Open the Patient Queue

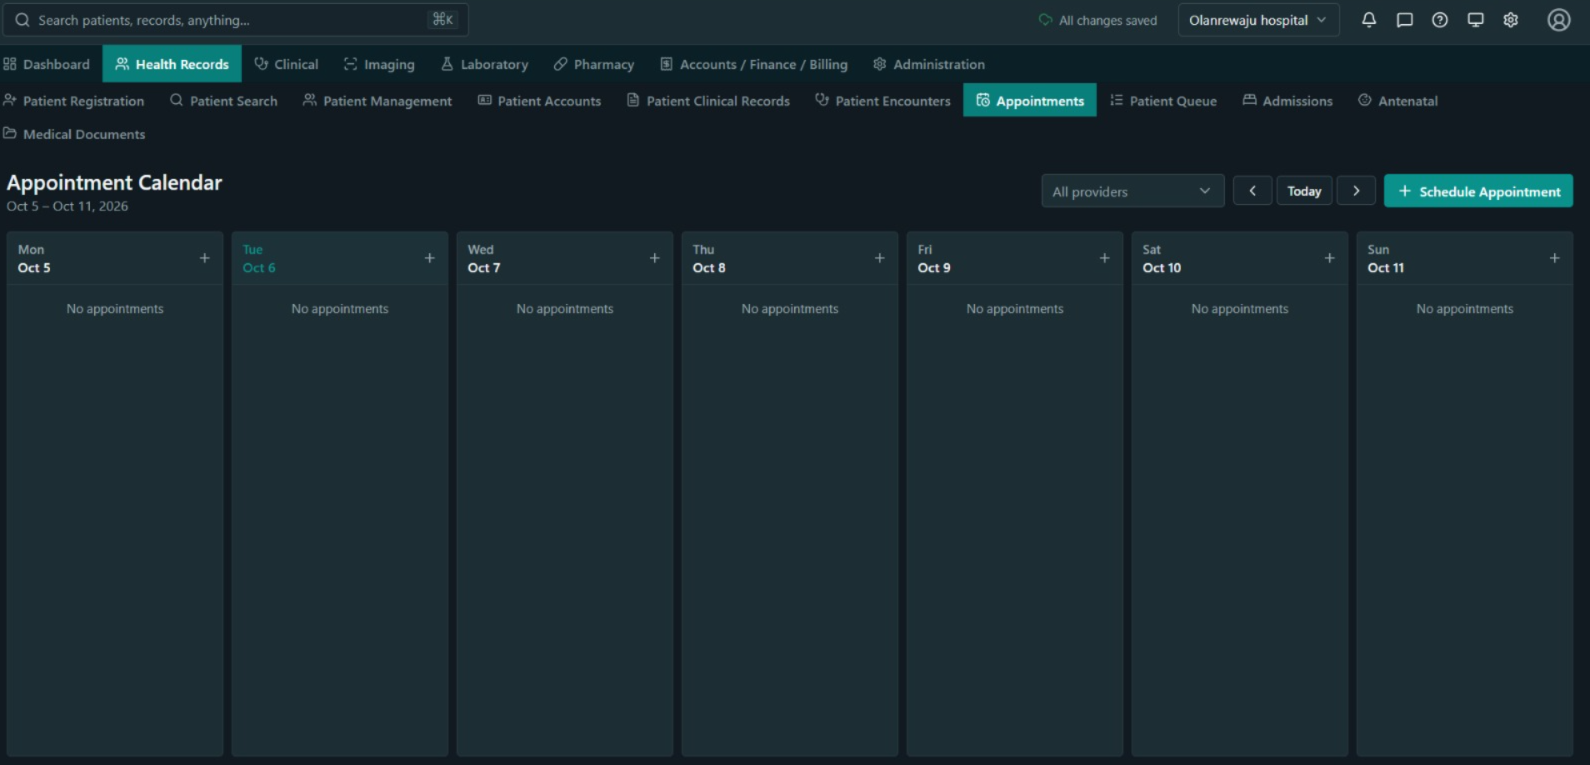(x=1164, y=101)
